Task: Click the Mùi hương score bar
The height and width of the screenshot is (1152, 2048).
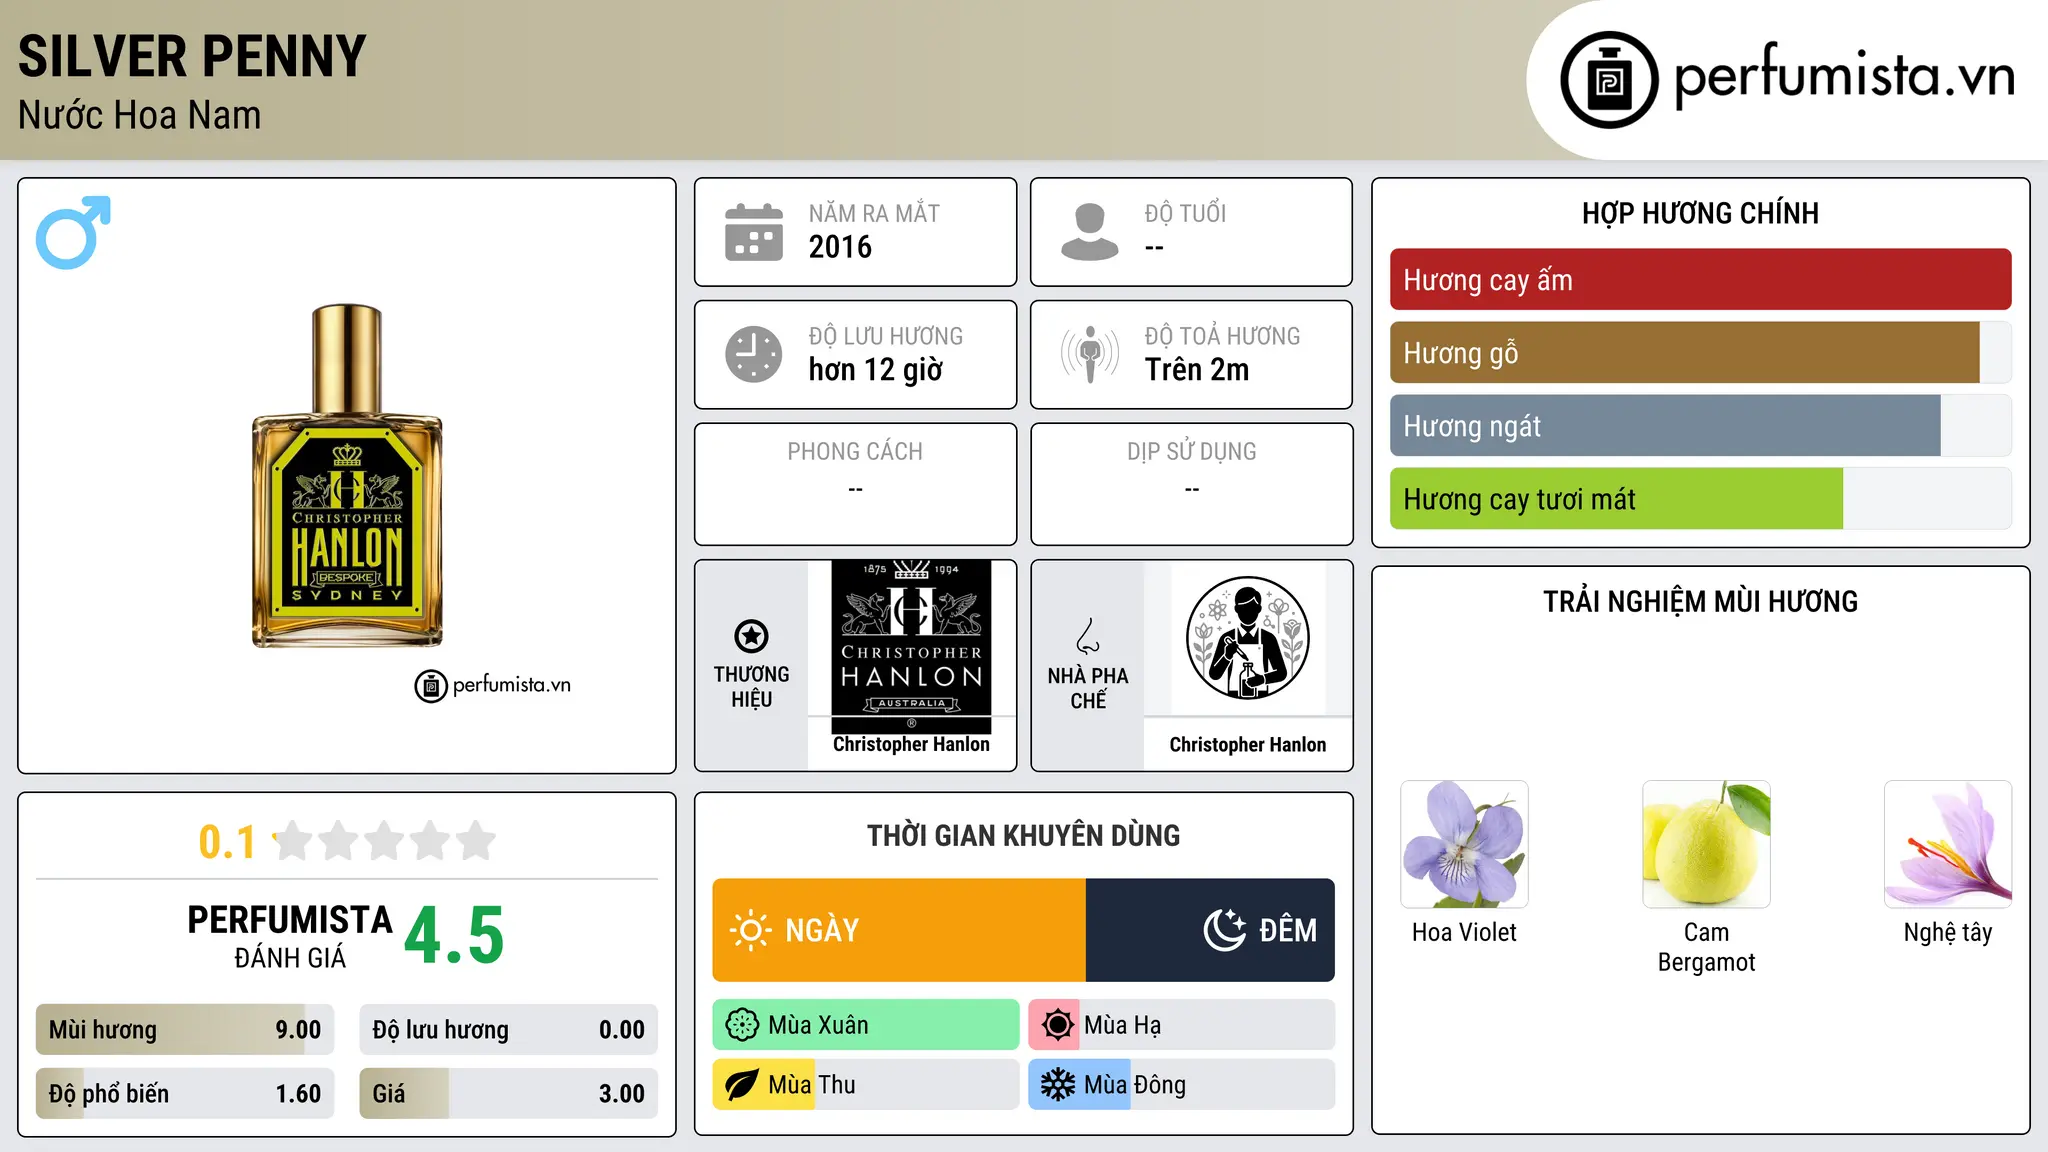Action: [x=185, y=1030]
